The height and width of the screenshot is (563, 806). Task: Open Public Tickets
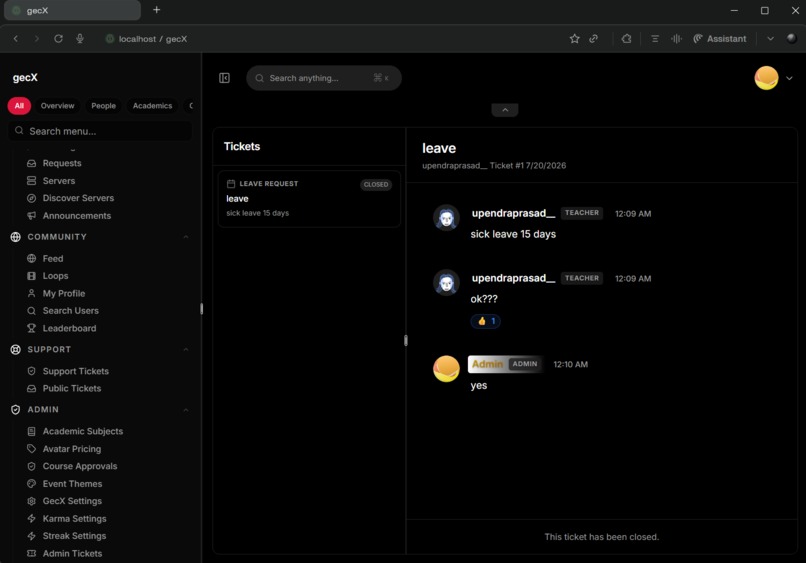(71, 388)
